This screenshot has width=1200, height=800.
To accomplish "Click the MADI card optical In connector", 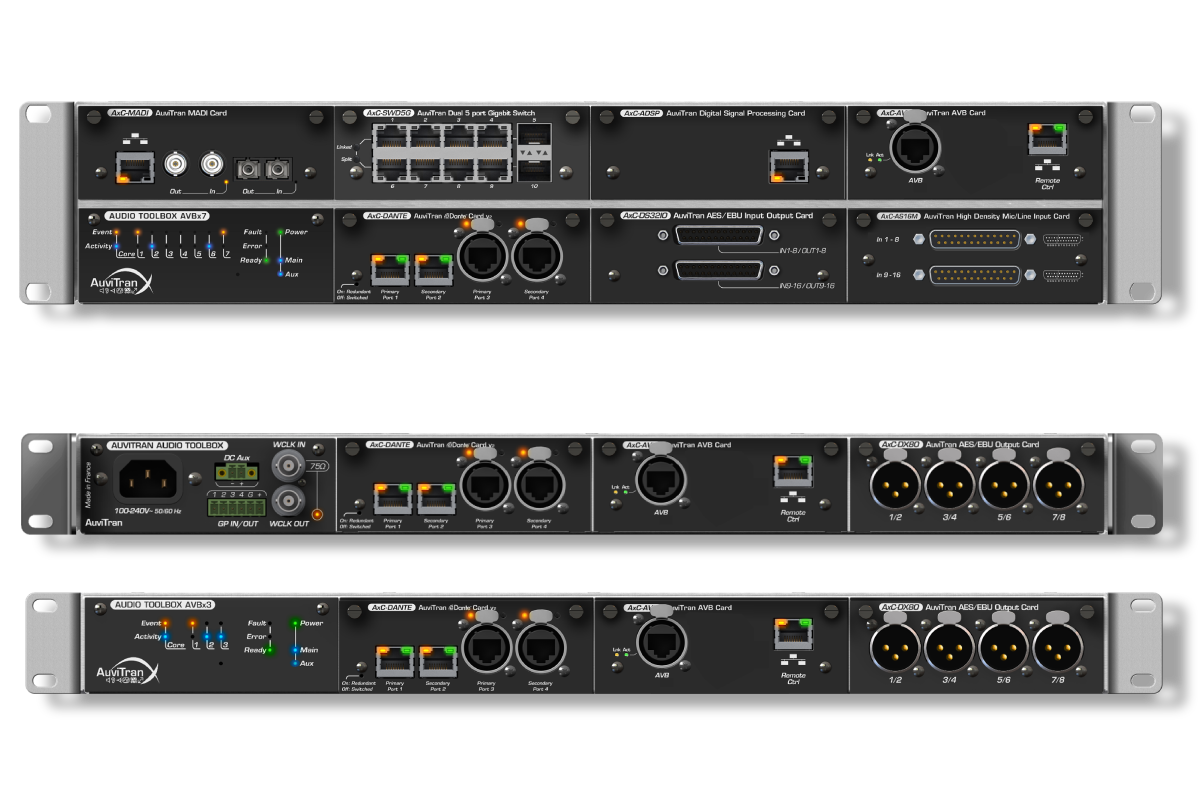I will (x=278, y=168).
